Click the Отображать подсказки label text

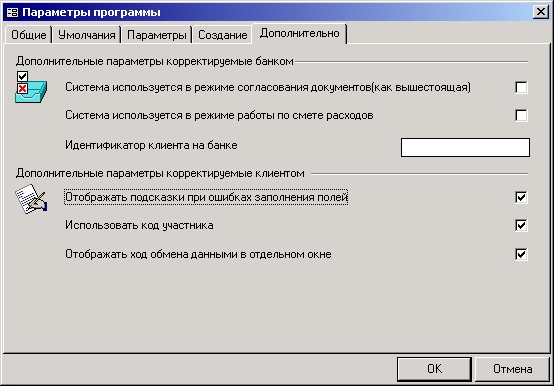[x=207, y=197]
